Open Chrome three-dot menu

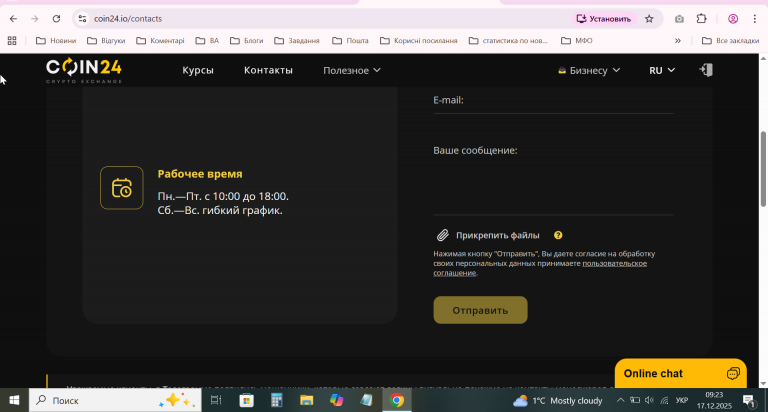[754, 19]
